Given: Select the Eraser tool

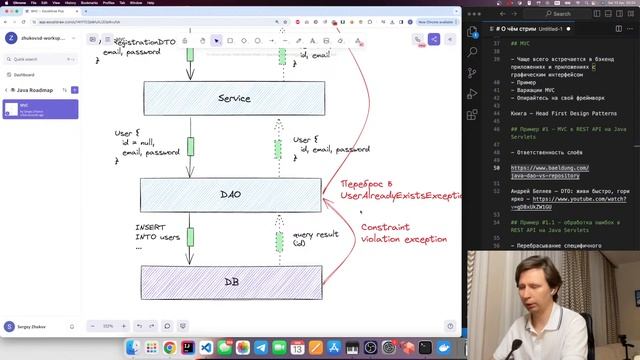Looking at the screenshot, I should tap(340, 41).
